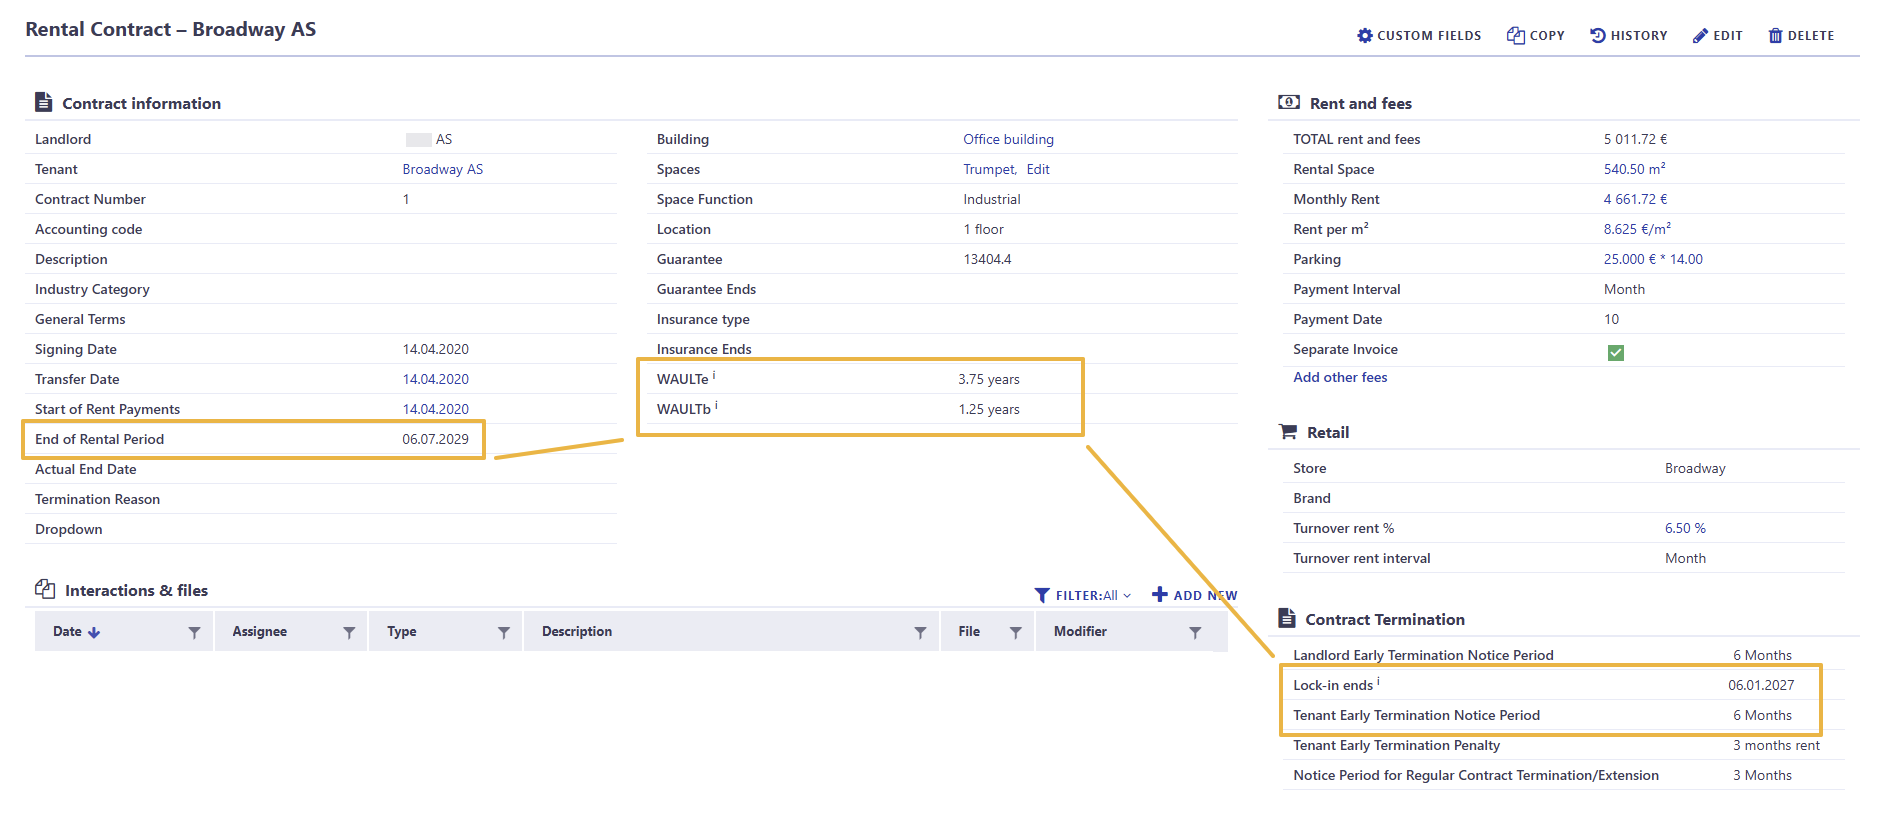
Task: Click the Payment Interval Month value
Action: pos(1624,289)
